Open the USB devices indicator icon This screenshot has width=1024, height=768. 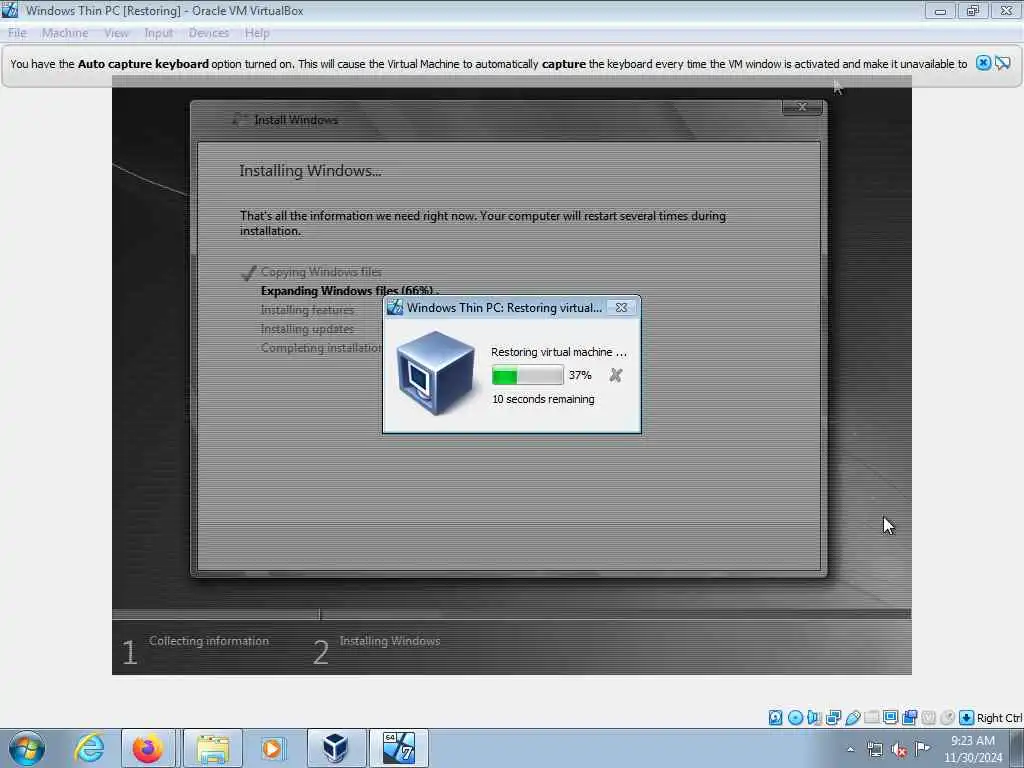(852, 718)
